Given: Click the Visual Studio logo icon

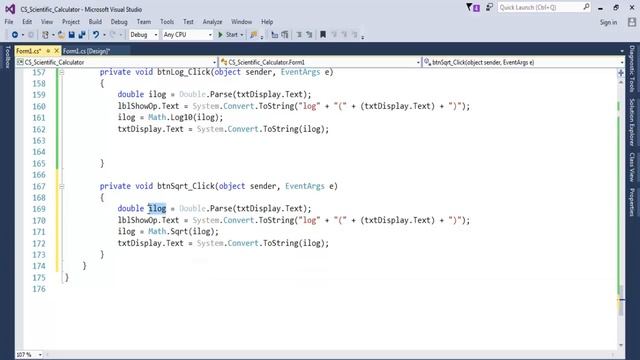Looking at the screenshot, I should 10,9.
